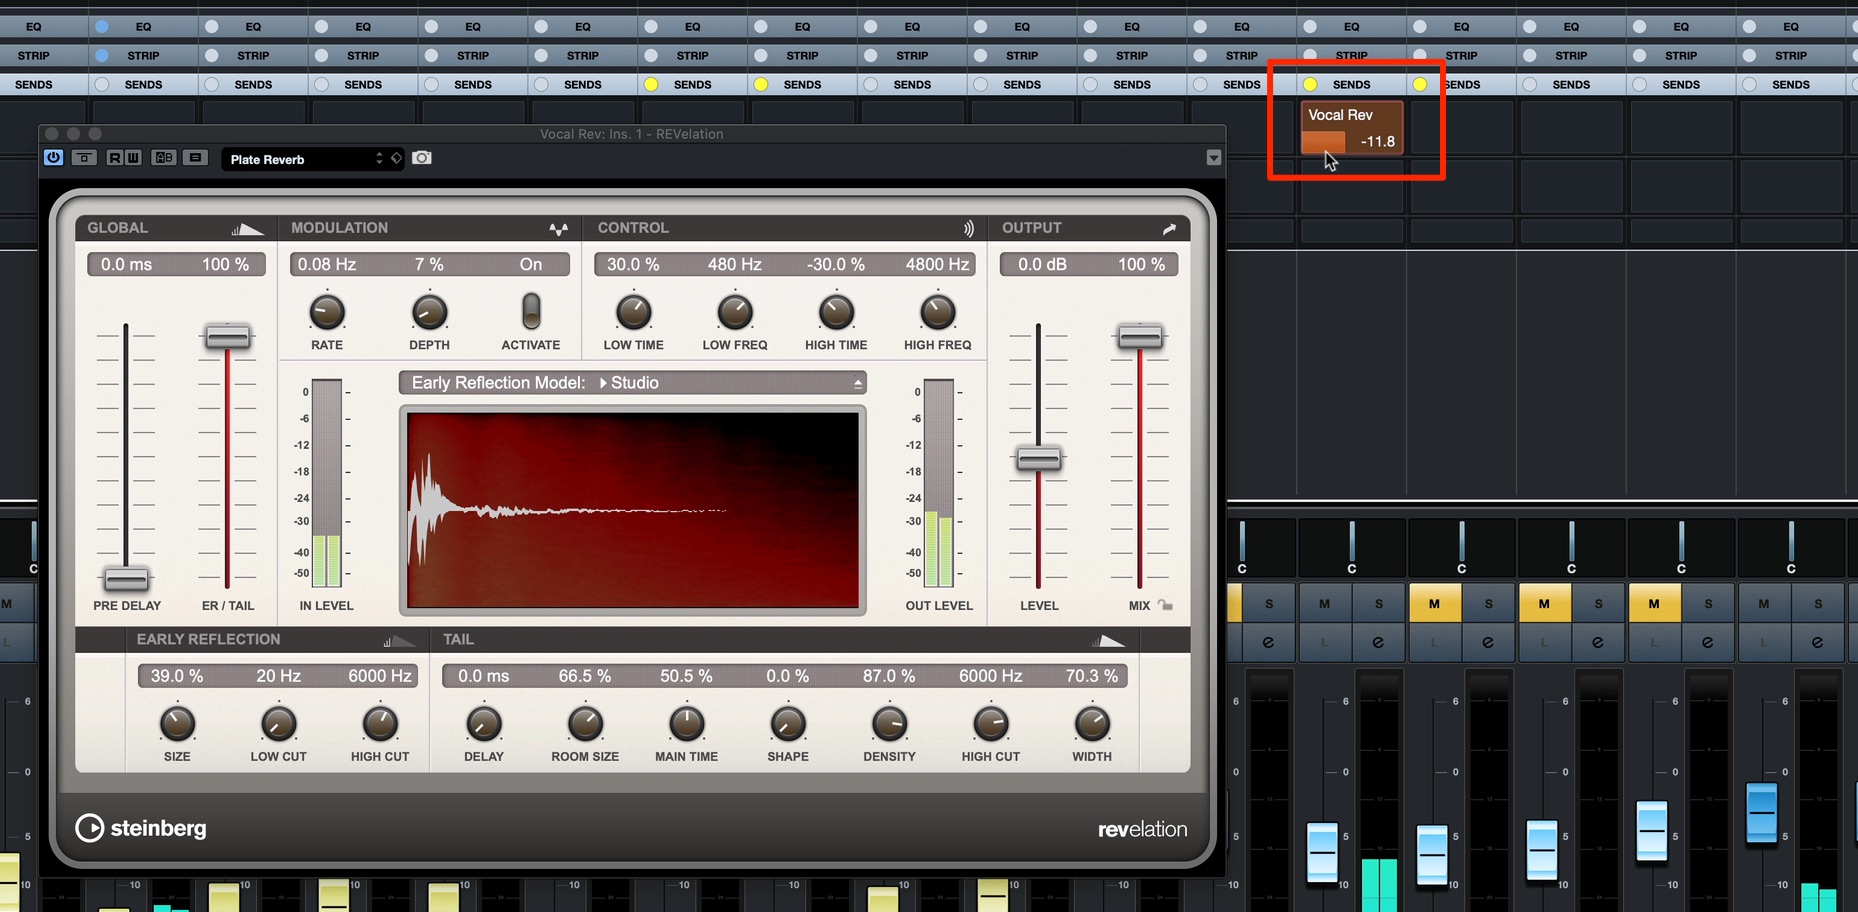This screenshot has height=912, width=1858.
Task: Click the darker blue fader on the rightmost channel
Action: point(1761,813)
